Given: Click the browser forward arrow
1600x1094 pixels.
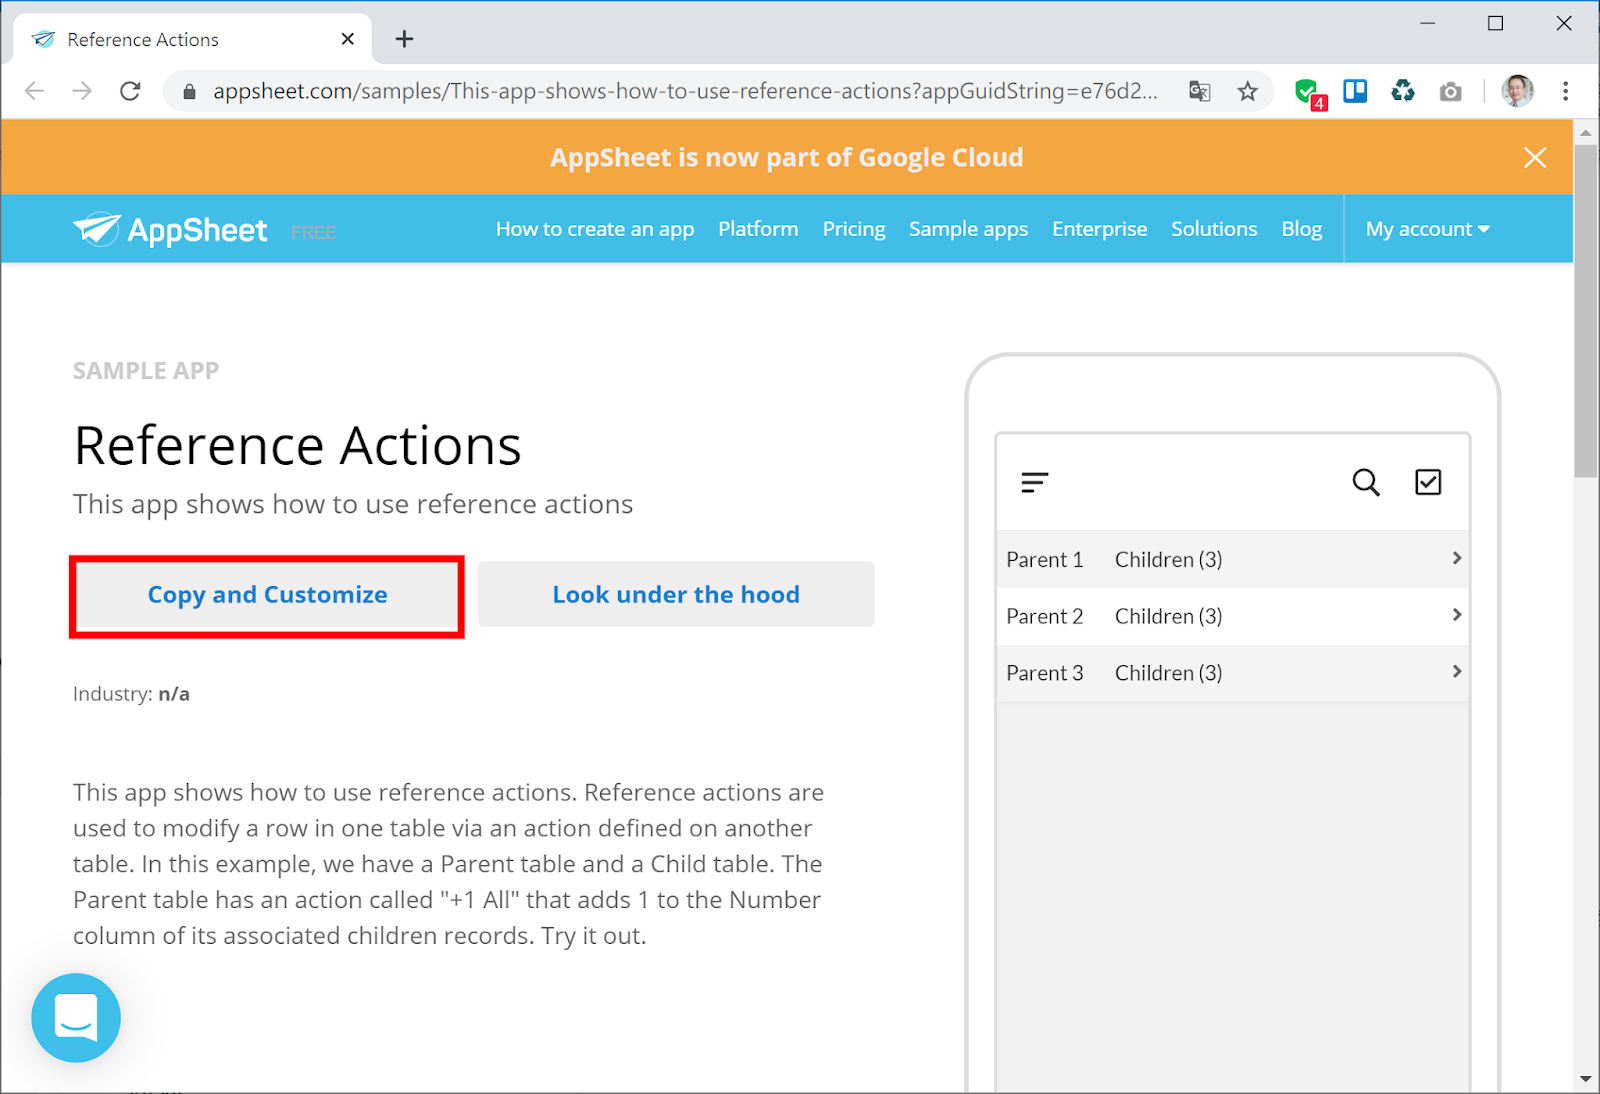Looking at the screenshot, I should 82,91.
